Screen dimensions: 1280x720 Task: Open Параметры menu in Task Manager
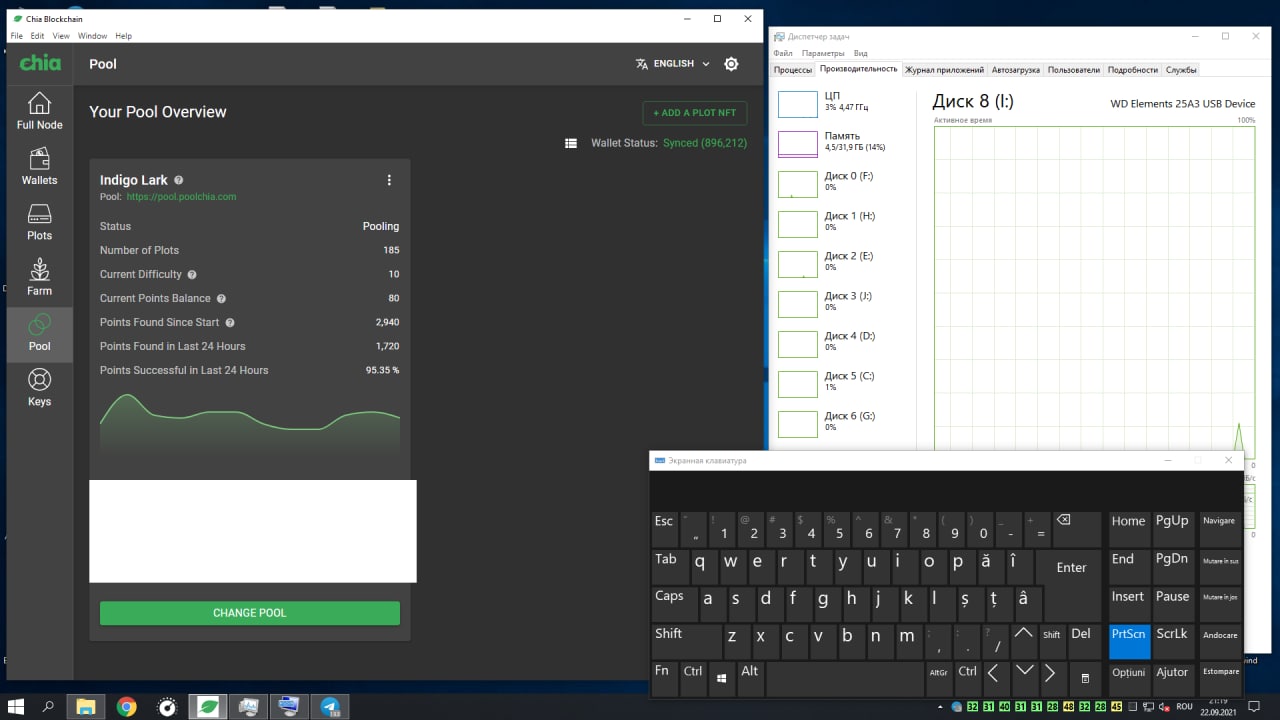tap(823, 53)
